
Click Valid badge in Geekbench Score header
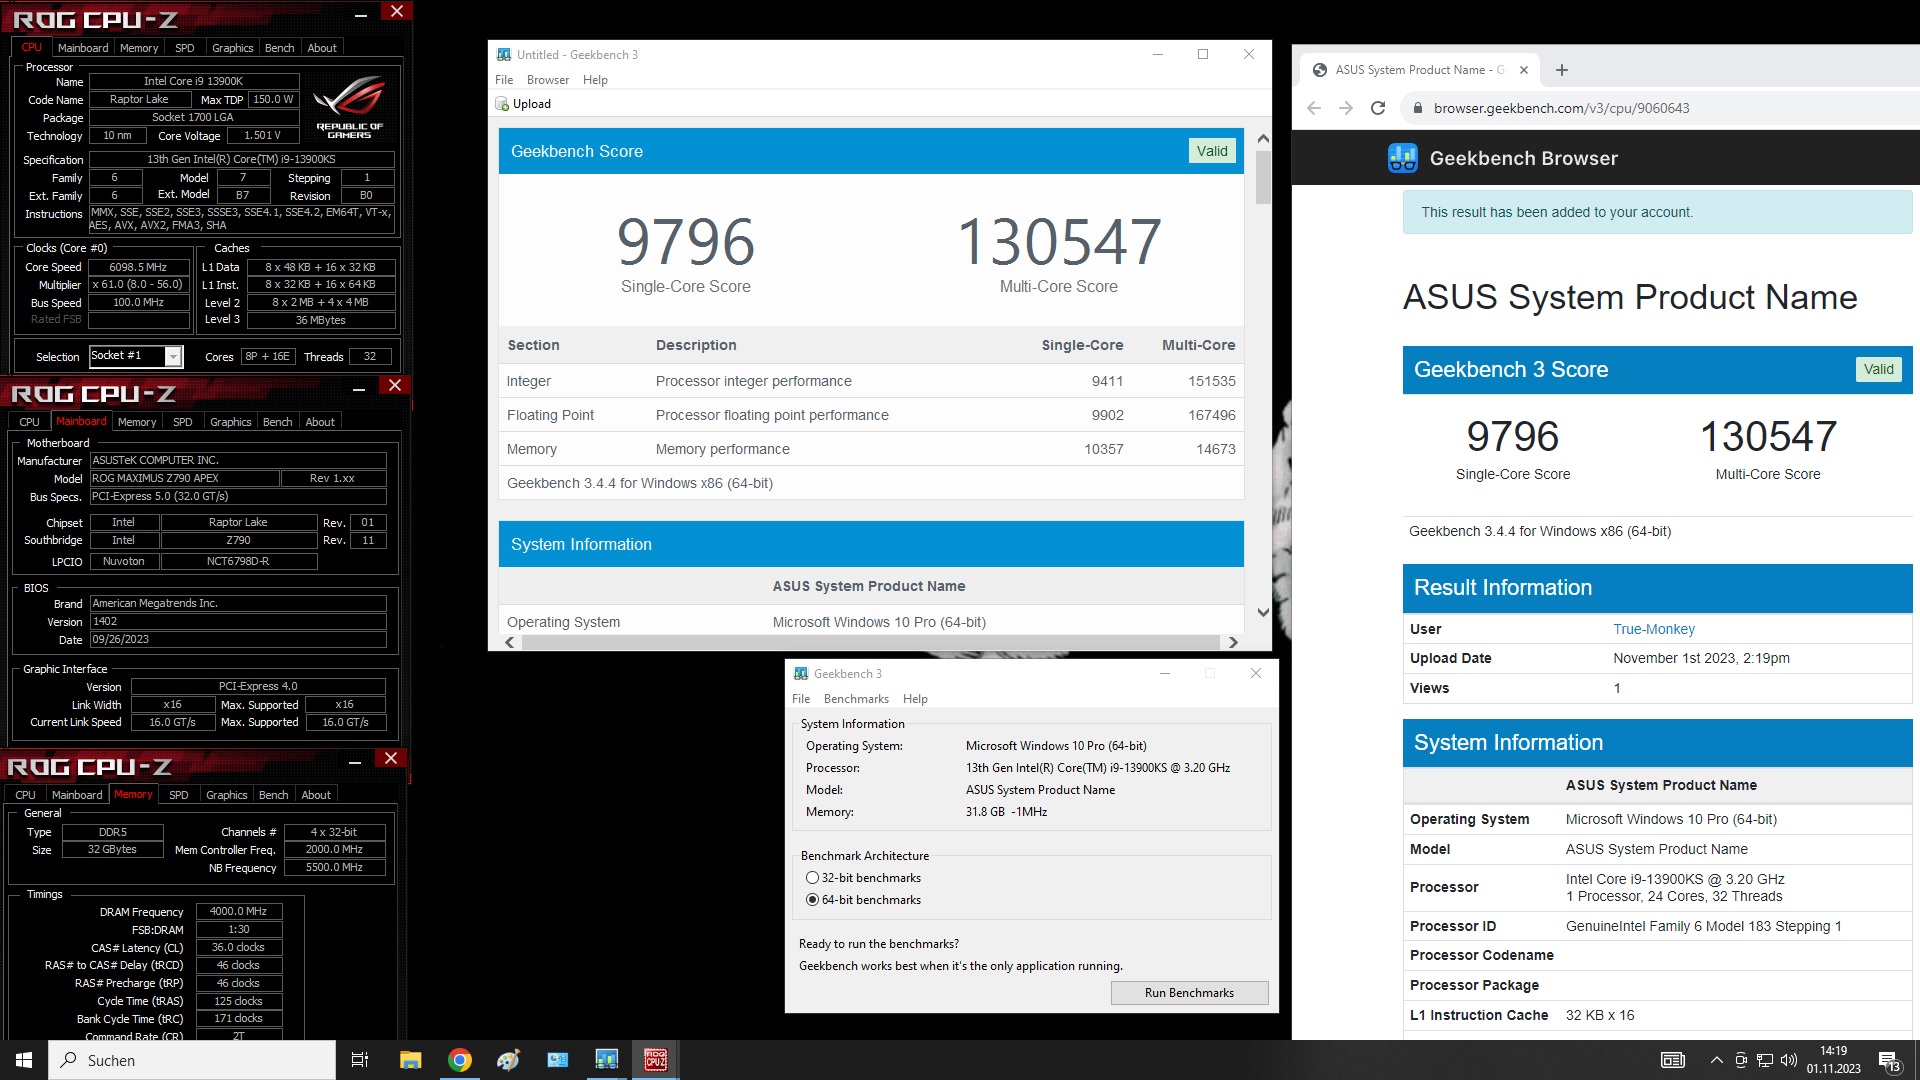1212,151
